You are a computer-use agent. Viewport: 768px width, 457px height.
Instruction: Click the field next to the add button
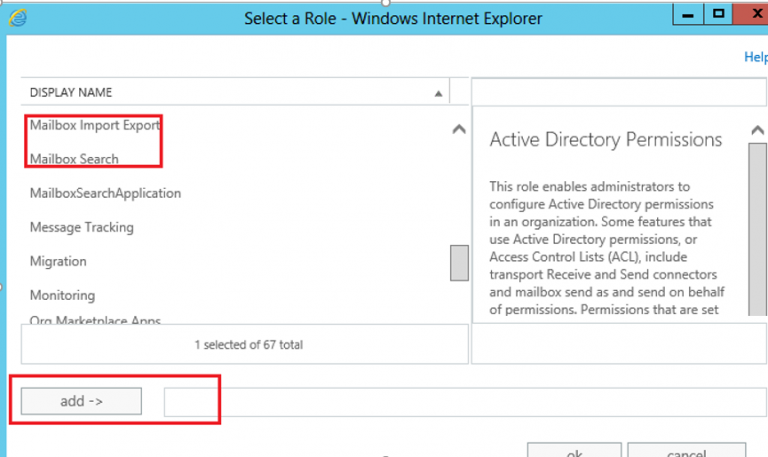coord(465,402)
